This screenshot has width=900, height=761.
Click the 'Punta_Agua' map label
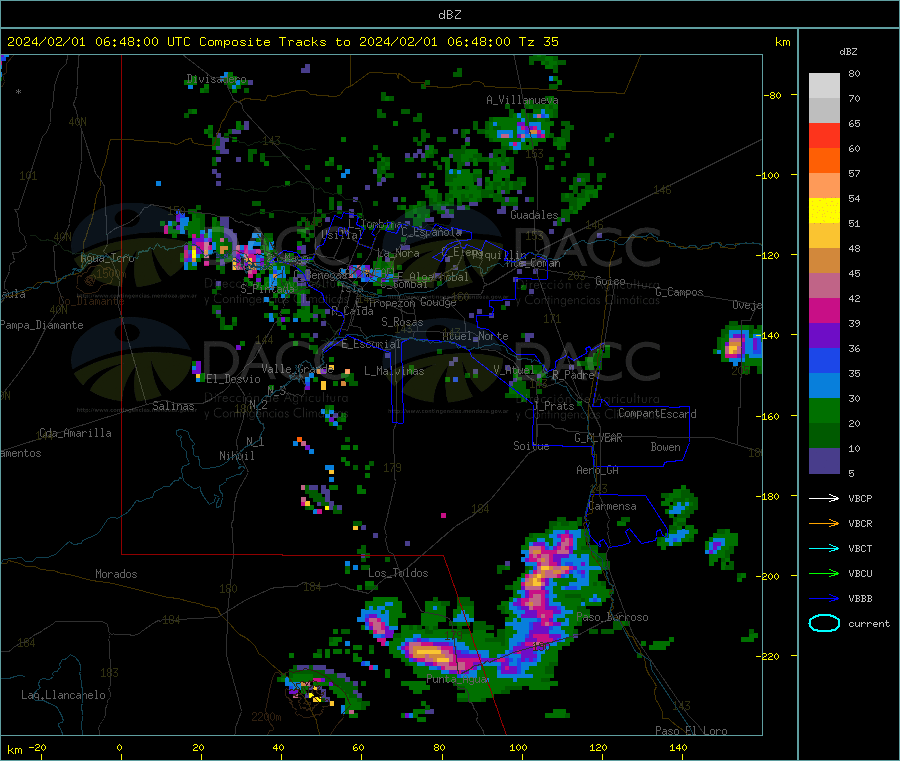457,680
